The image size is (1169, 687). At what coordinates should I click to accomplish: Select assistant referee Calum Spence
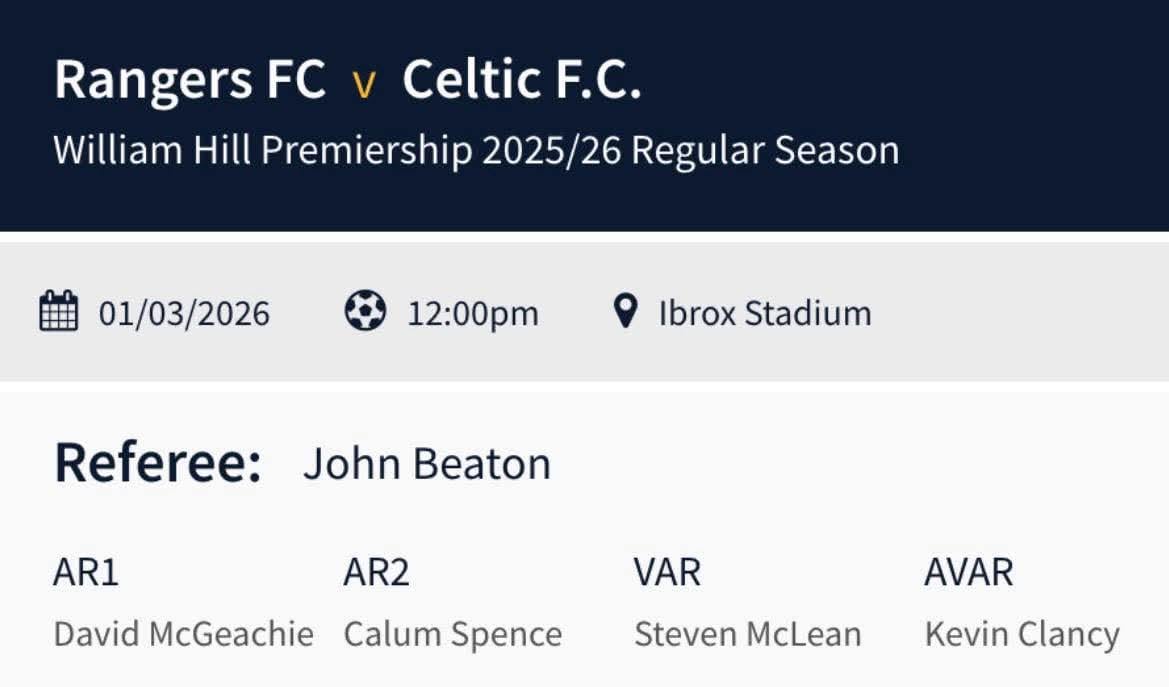click(453, 634)
